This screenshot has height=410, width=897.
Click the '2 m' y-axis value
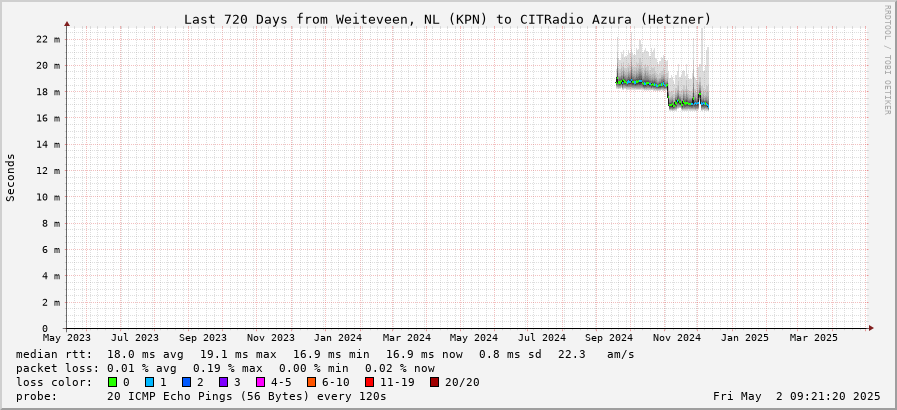click(51, 302)
